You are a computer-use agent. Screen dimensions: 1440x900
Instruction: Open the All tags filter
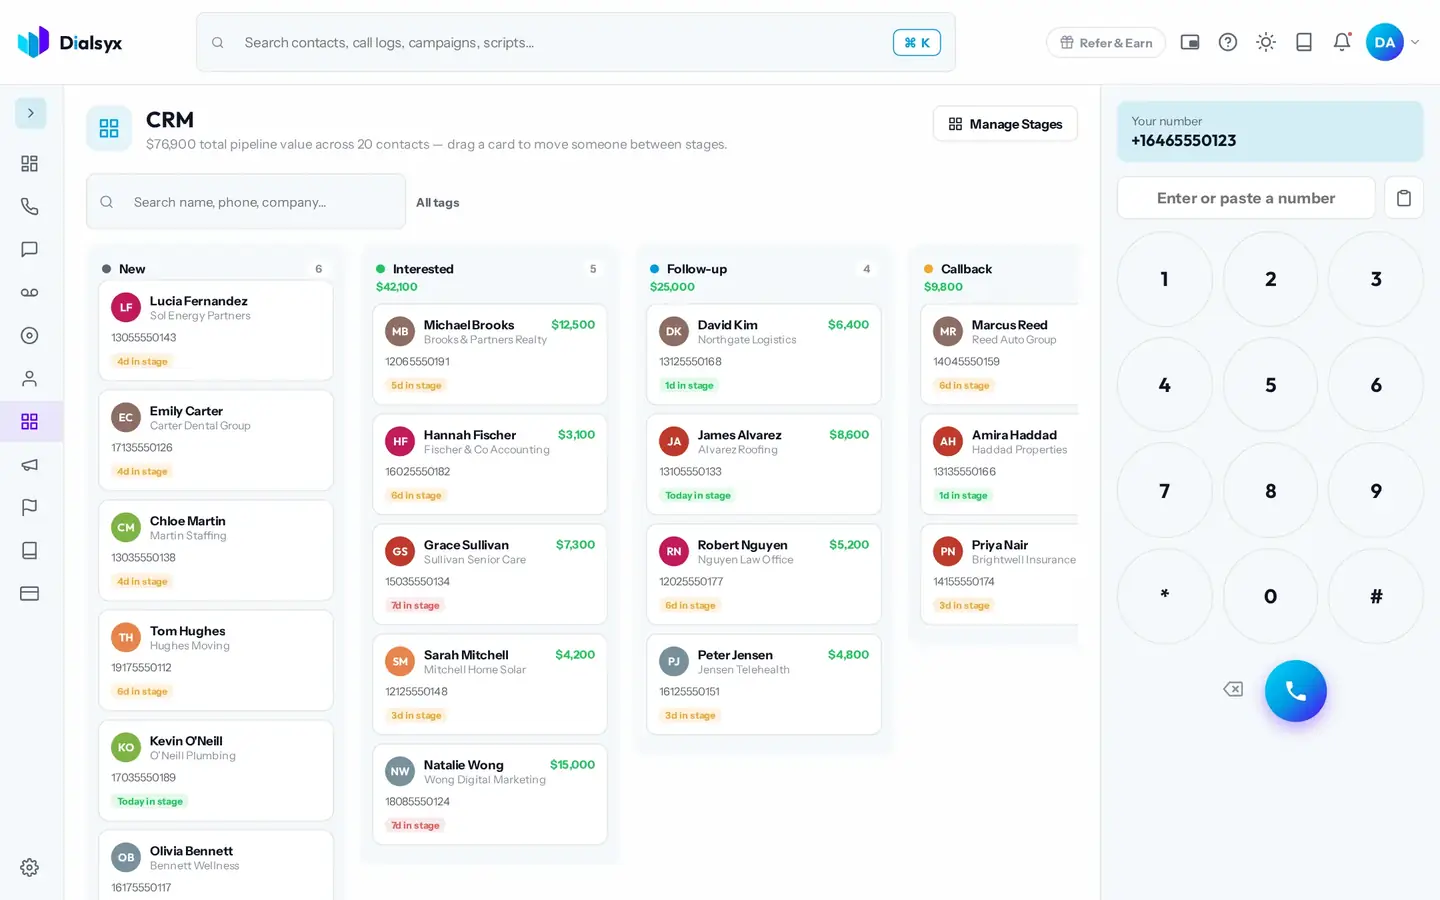point(438,202)
